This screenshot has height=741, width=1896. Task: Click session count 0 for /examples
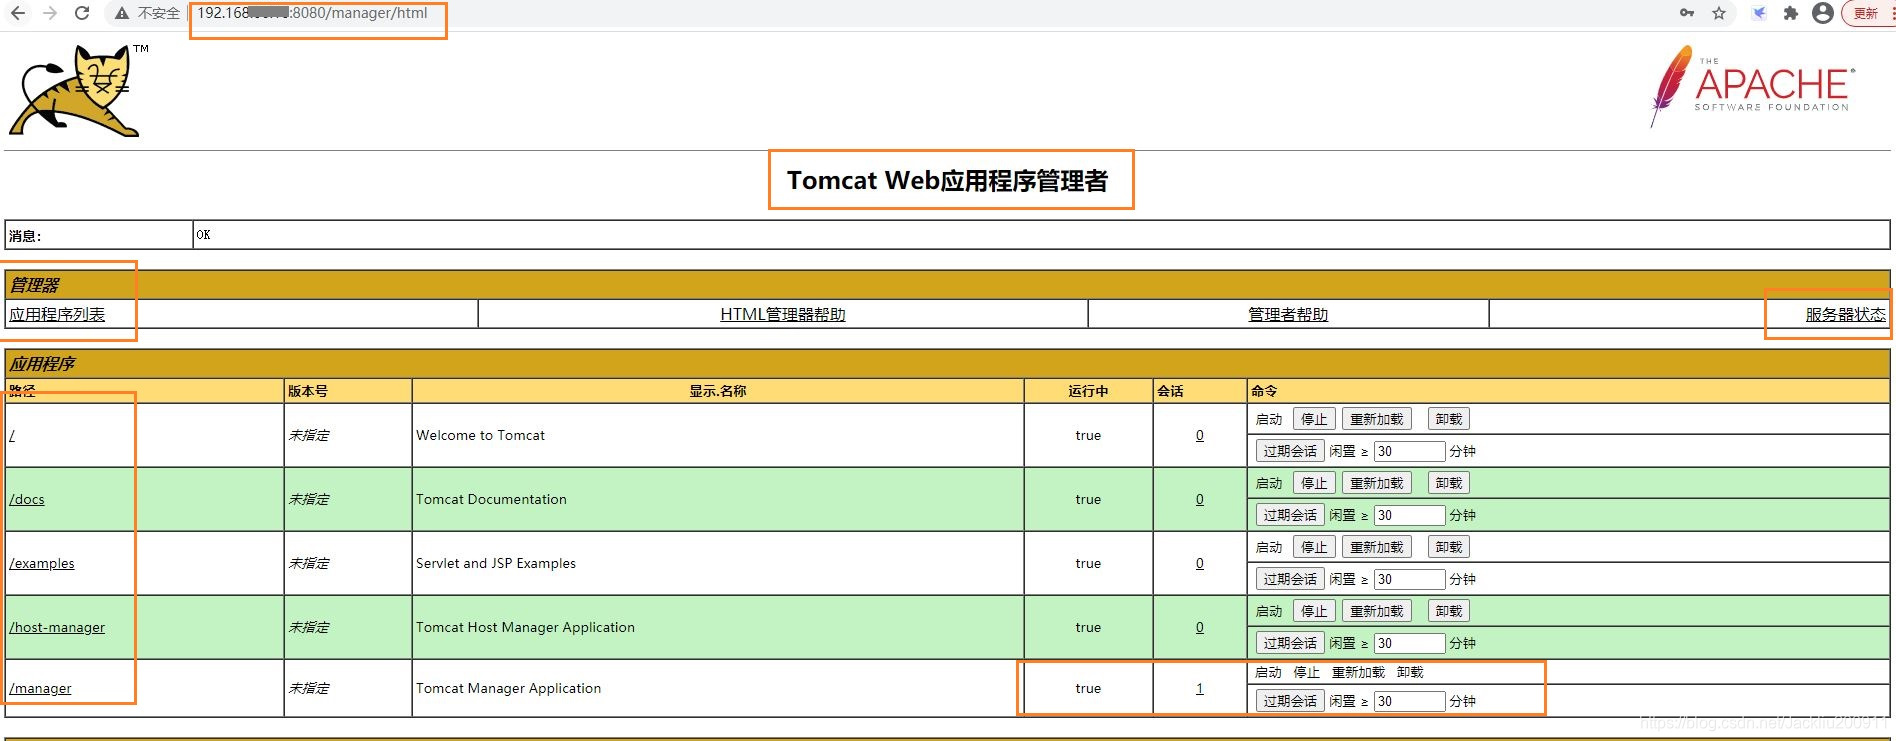pyautogui.click(x=1200, y=563)
